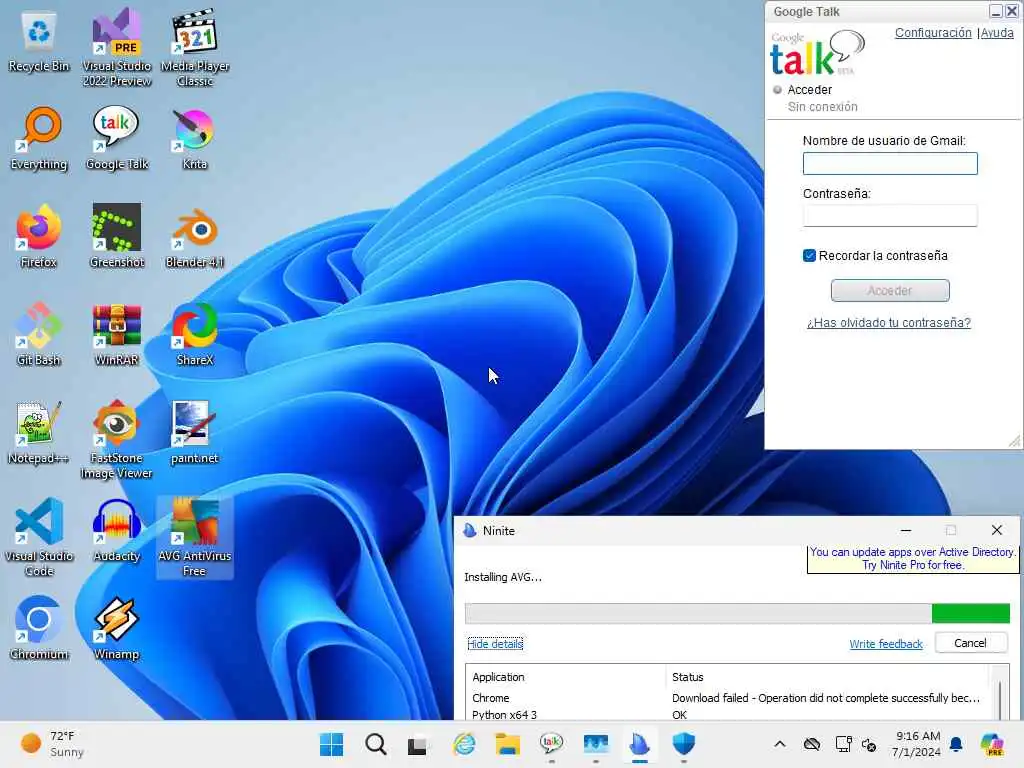Click Try Ninite Pro banner
This screenshot has width=1024, height=768.
(912, 558)
